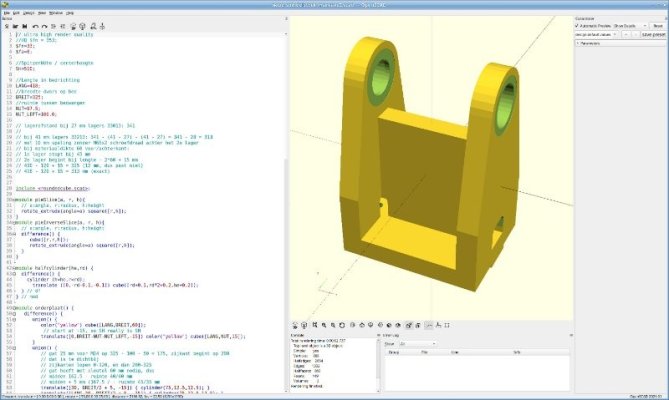Viewport: 669px width, 400px height.
Task: Switch to the Front view
Action: pos(389,325)
